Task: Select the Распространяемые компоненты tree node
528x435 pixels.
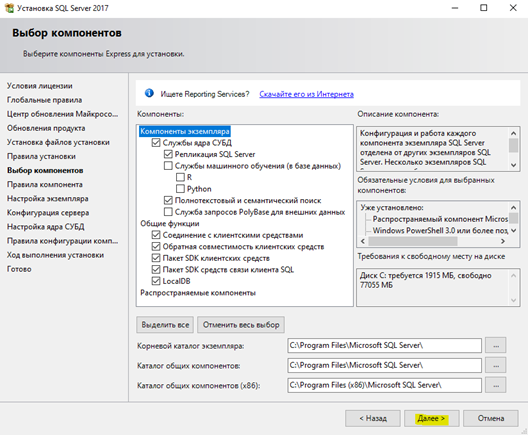Action: (198, 293)
